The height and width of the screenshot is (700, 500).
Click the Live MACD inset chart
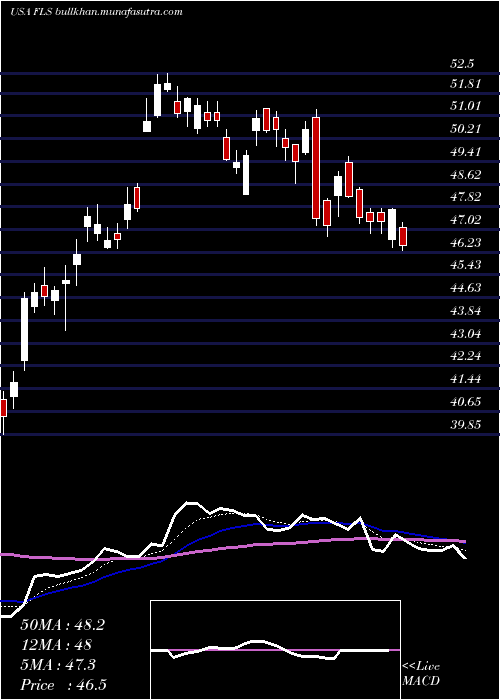click(275, 650)
